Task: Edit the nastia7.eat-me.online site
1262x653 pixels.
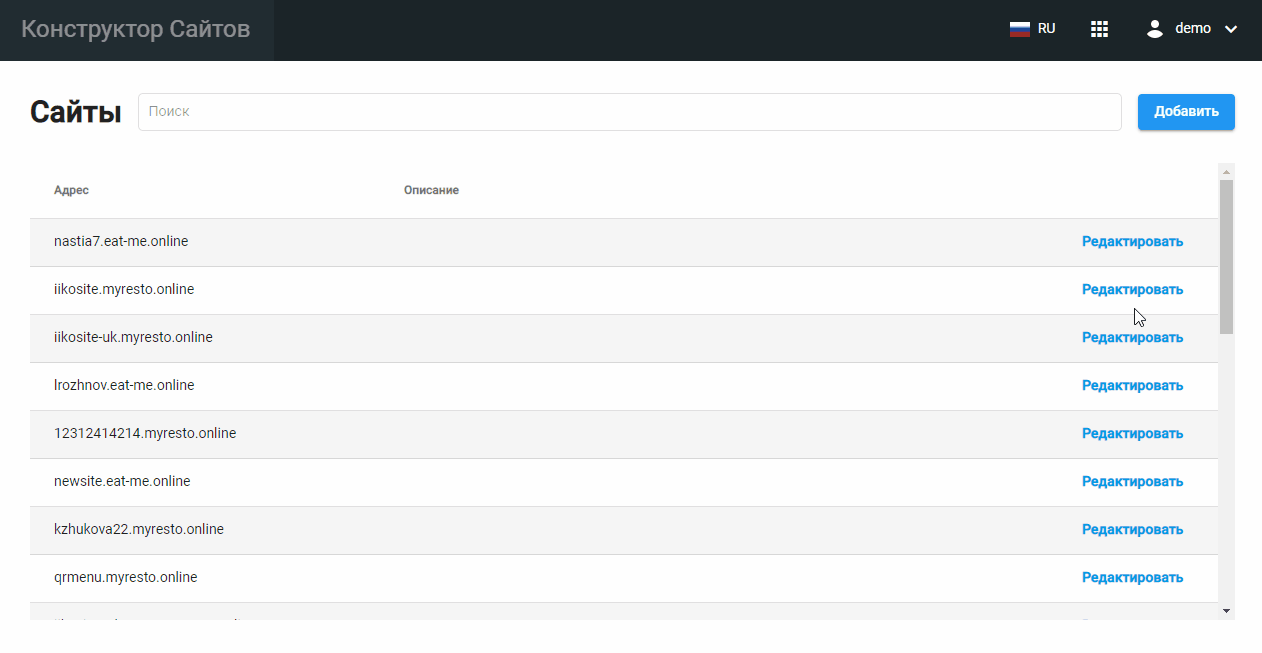Action: [x=1132, y=241]
